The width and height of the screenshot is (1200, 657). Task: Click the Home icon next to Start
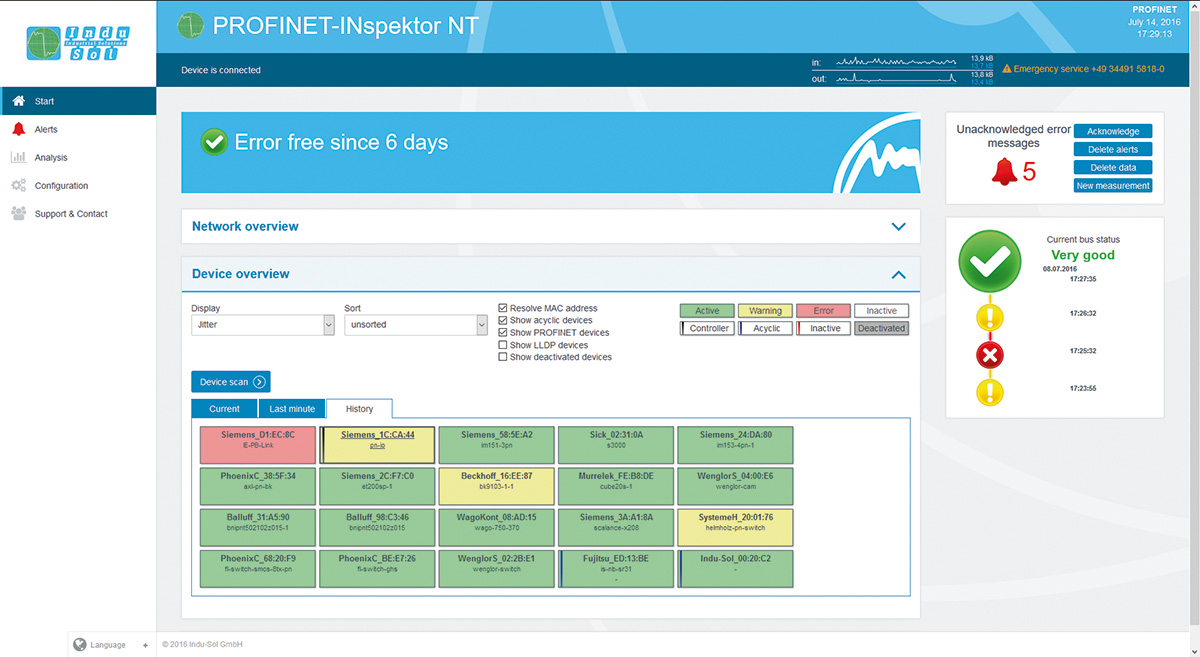tap(18, 100)
